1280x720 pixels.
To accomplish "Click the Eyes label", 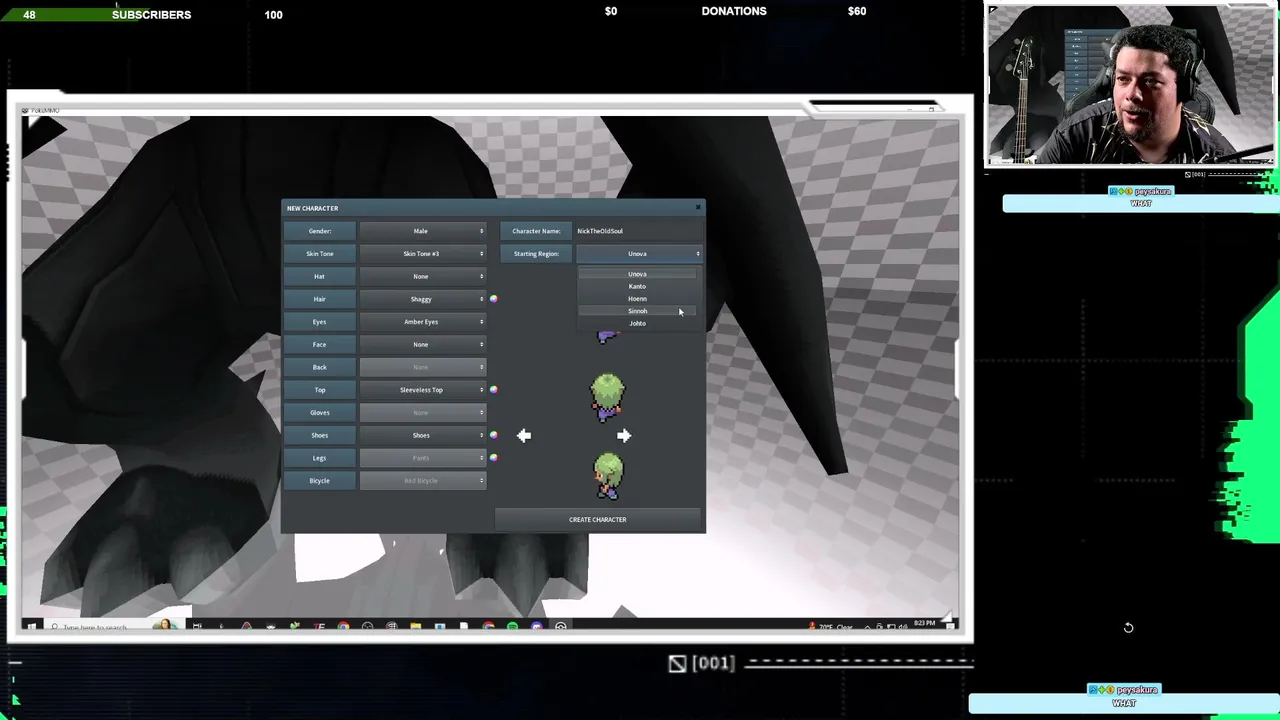I will [x=320, y=322].
